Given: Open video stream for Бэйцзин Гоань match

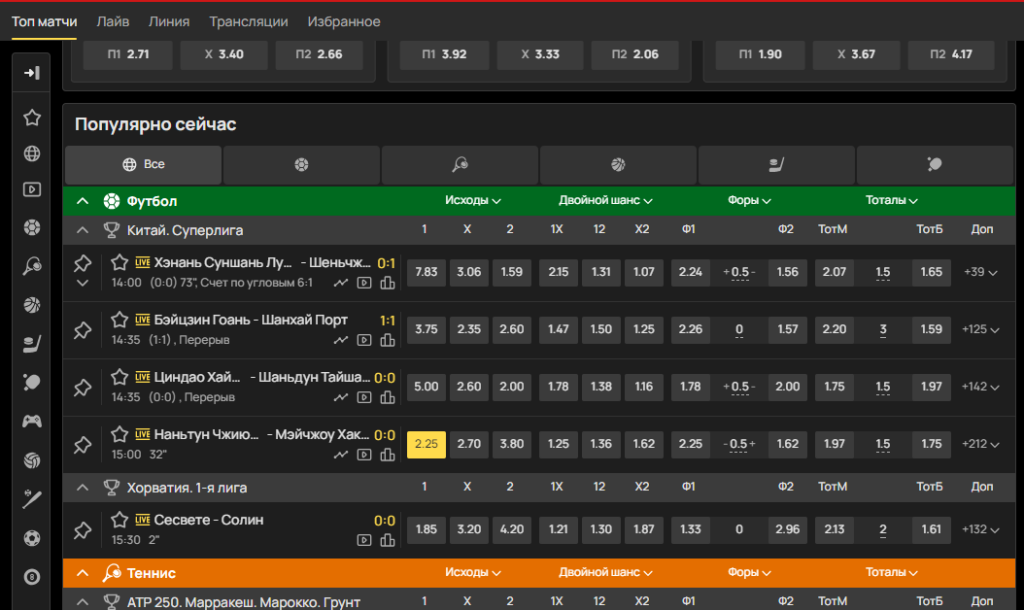Looking at the screenshot, I should coord(364,340).
